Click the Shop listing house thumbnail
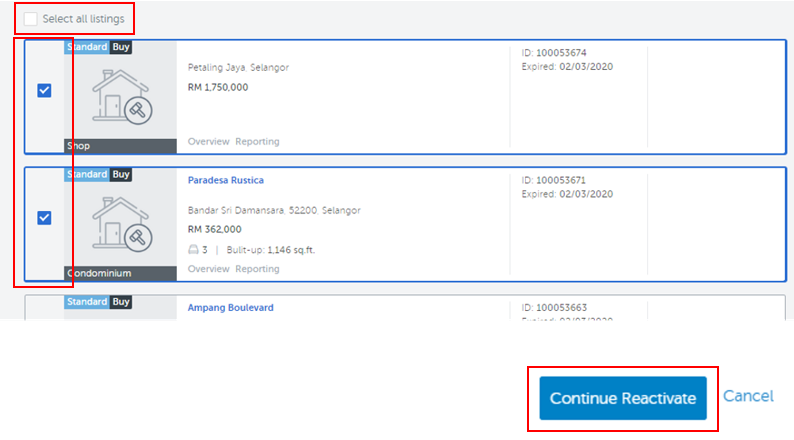This screenshot has height=440, width=794. [122, 97]
